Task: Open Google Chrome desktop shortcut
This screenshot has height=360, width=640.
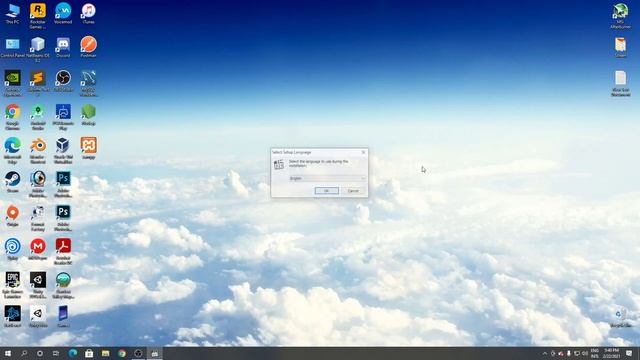Action: point(13,117)
